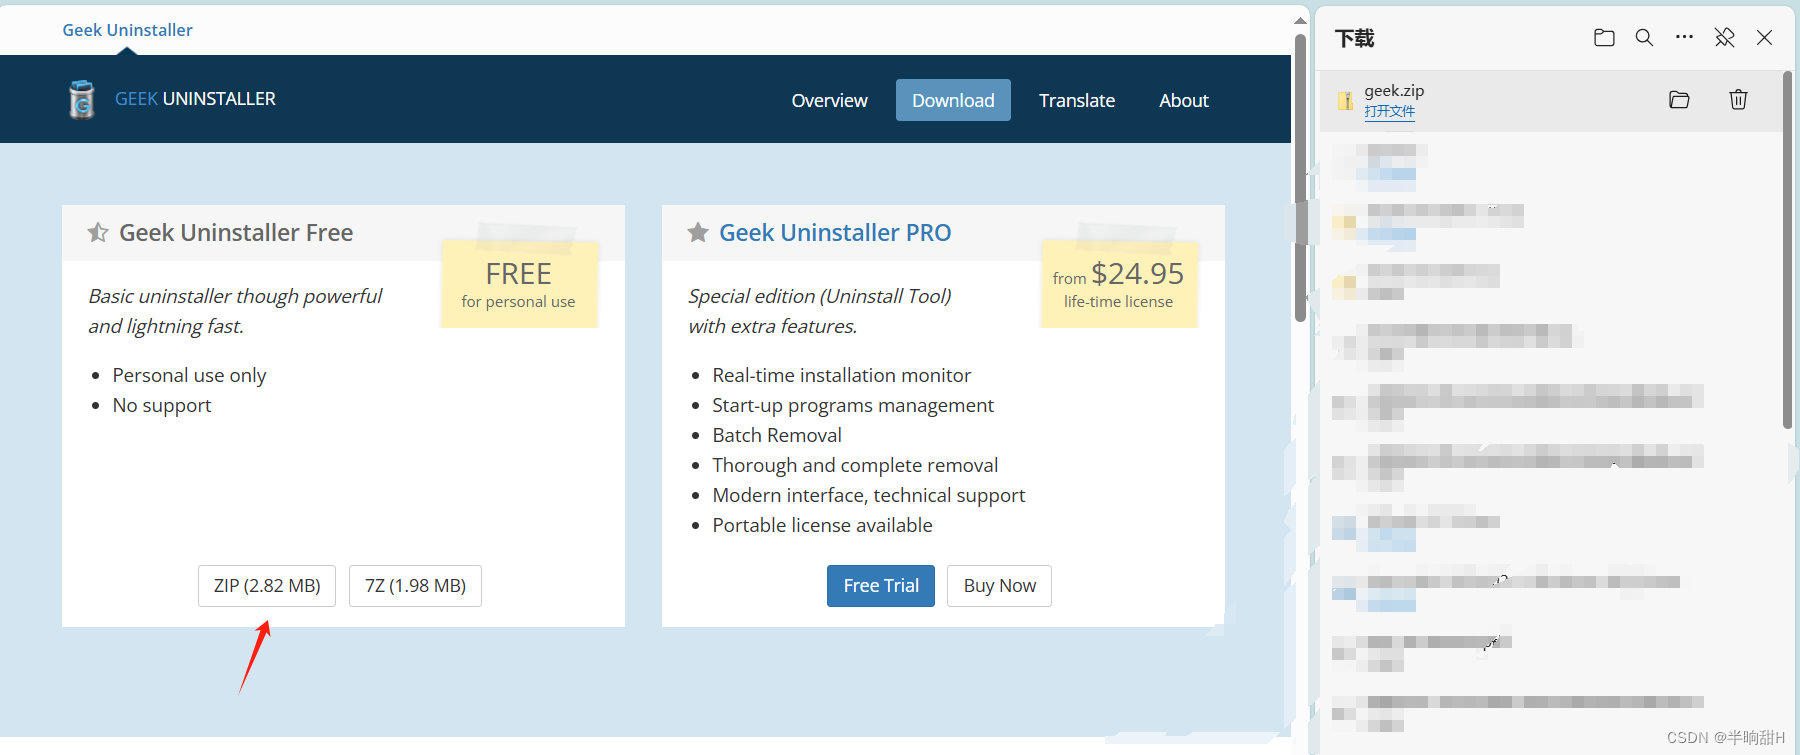The image size is (1800, 755).
Task: Click the star icon beside Geek Uninstaller Free
Action: [98, 233]
